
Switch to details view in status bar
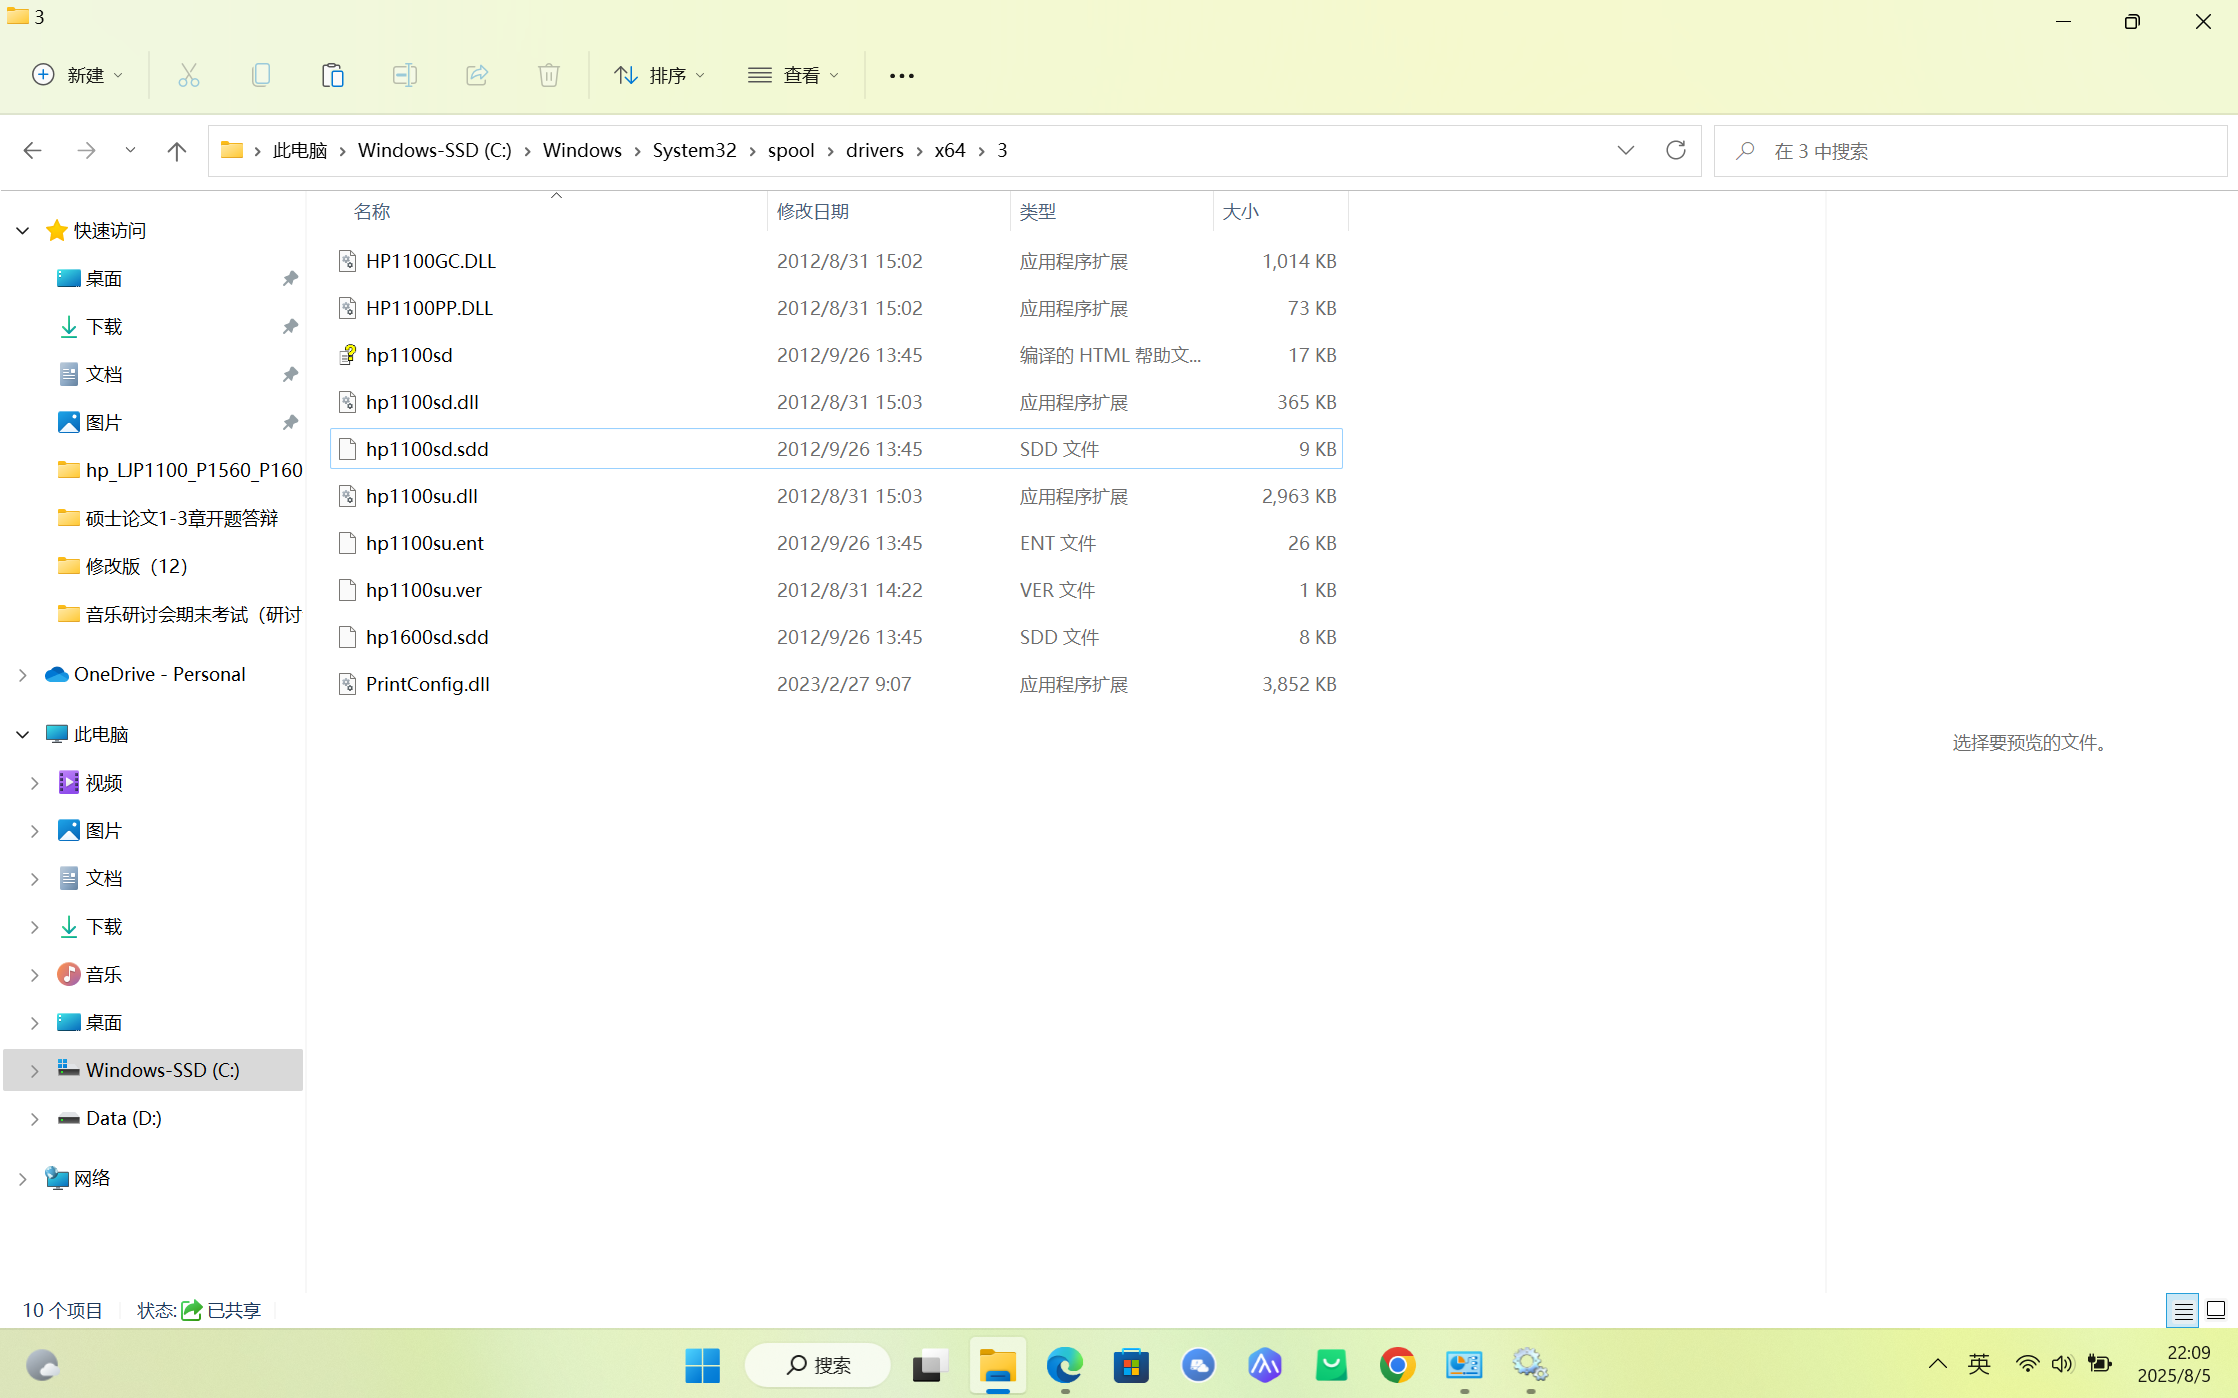2183,1310
